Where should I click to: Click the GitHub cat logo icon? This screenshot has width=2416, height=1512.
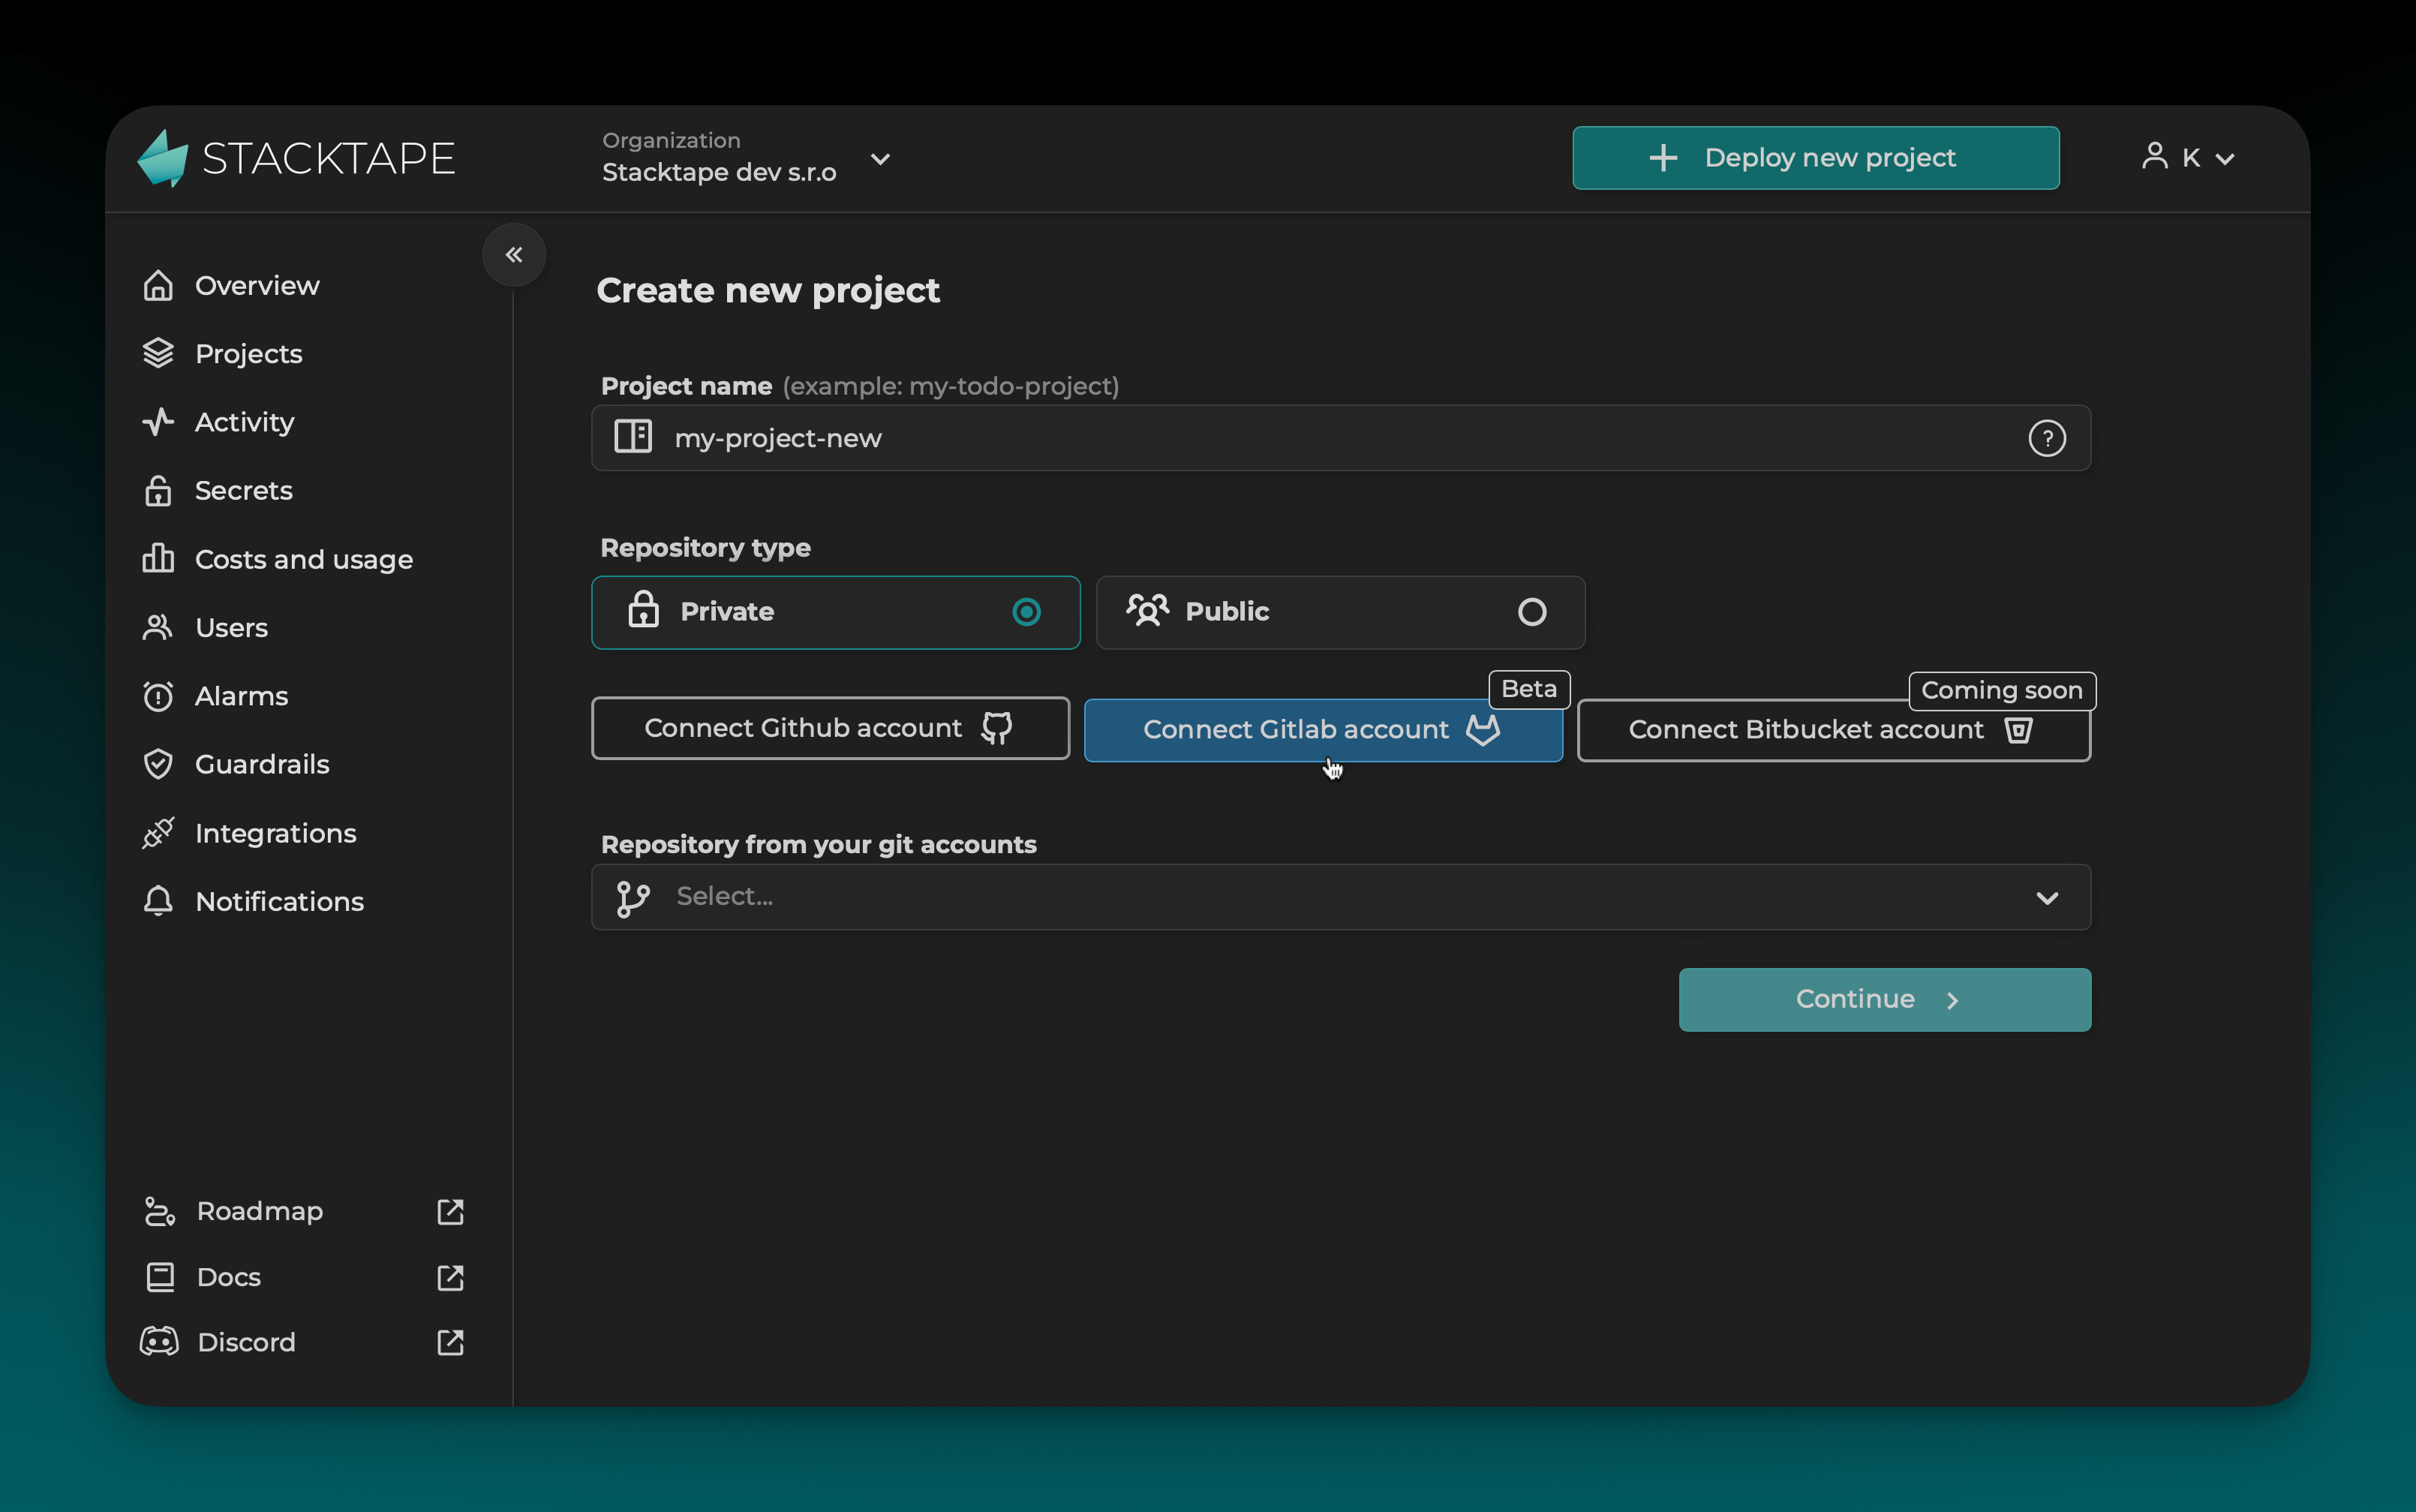996,728
